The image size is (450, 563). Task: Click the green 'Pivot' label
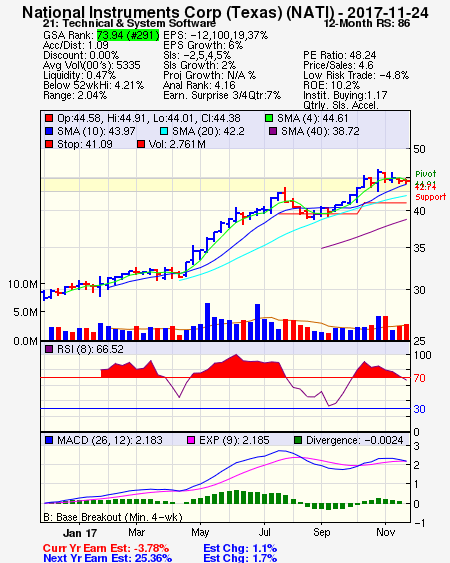(x=426, y=174)
